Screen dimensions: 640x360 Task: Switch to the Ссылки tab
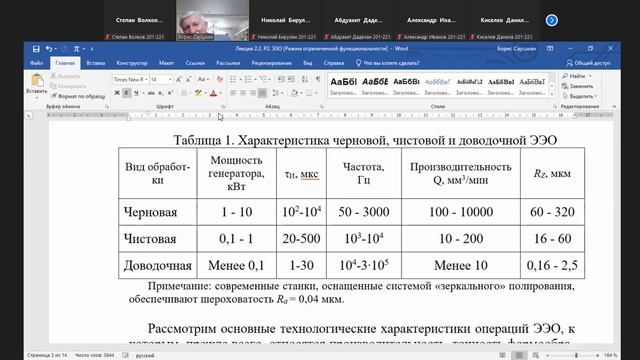click(195, 63)
